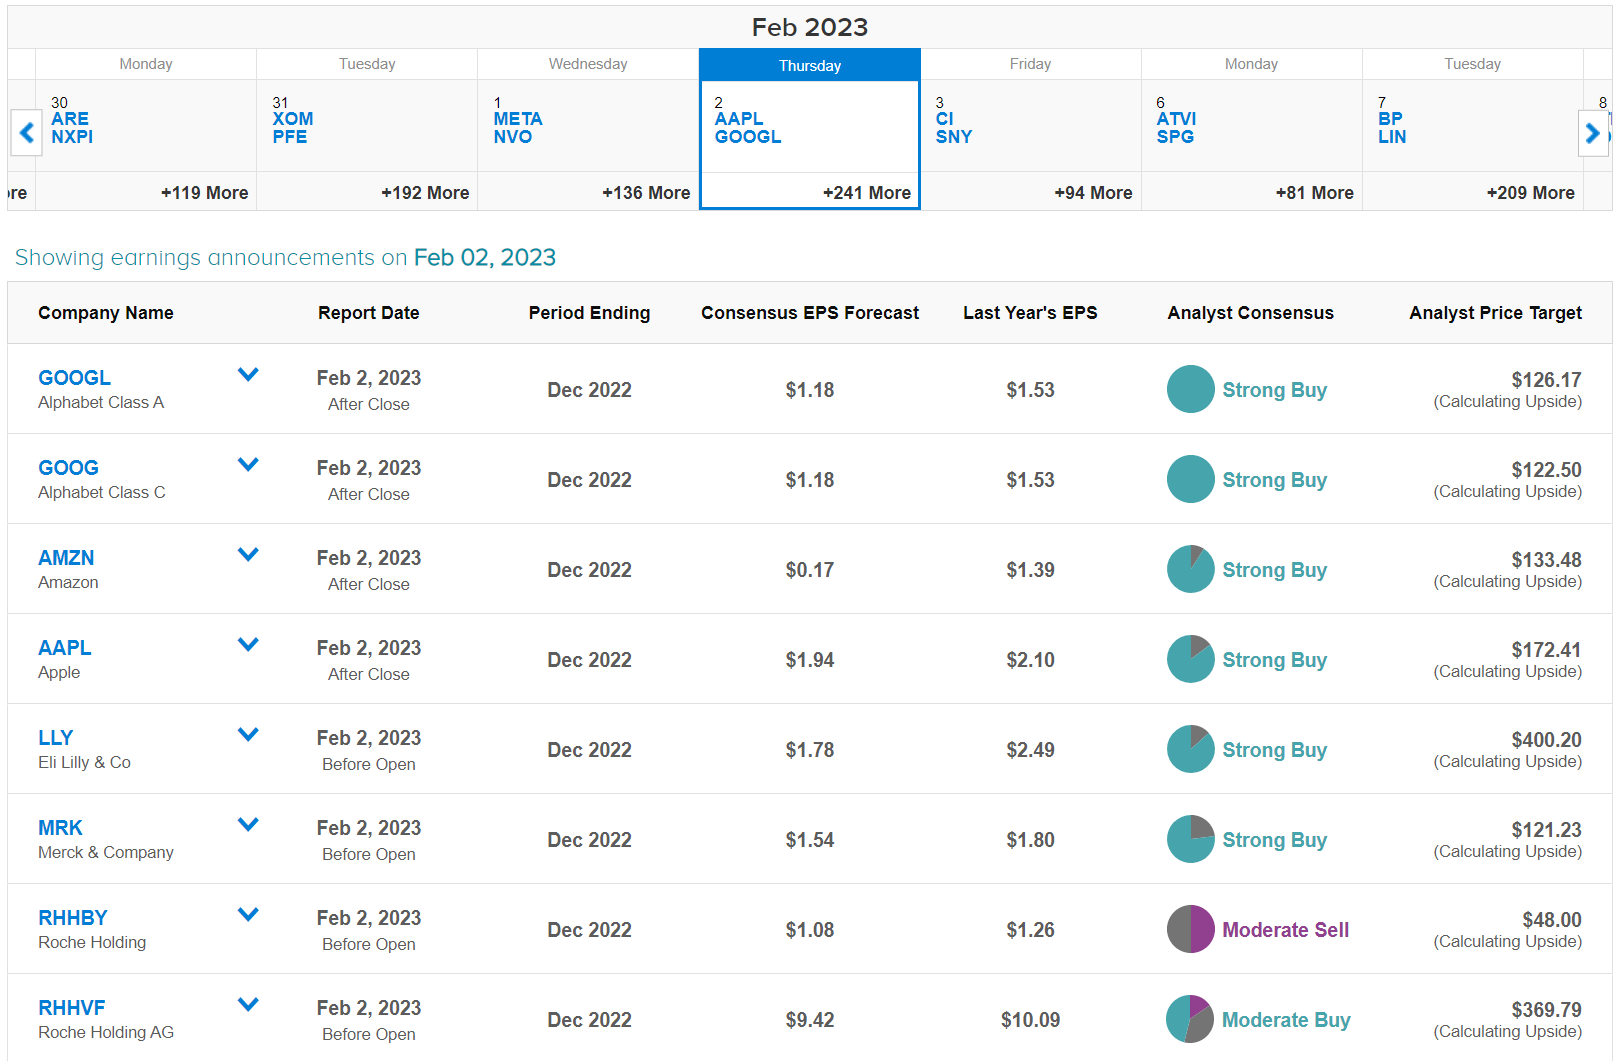Expand the LLY Eli Lilly row
This screenshot has height=1061, width=1620.
click(x=248, y=735)
